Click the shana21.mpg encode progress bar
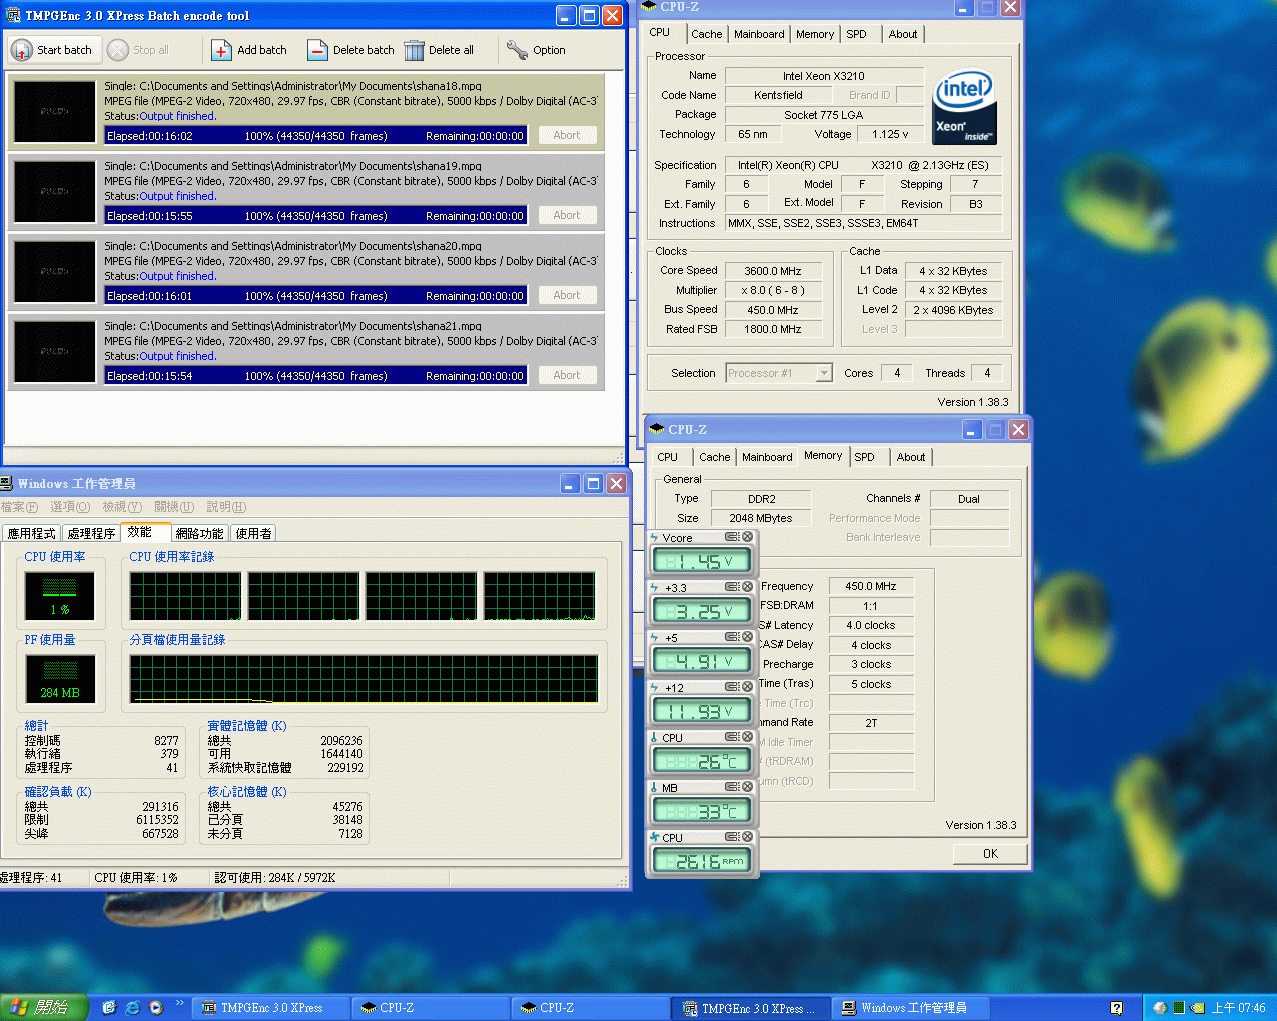1277x1021 pixels. coord(316,375)
